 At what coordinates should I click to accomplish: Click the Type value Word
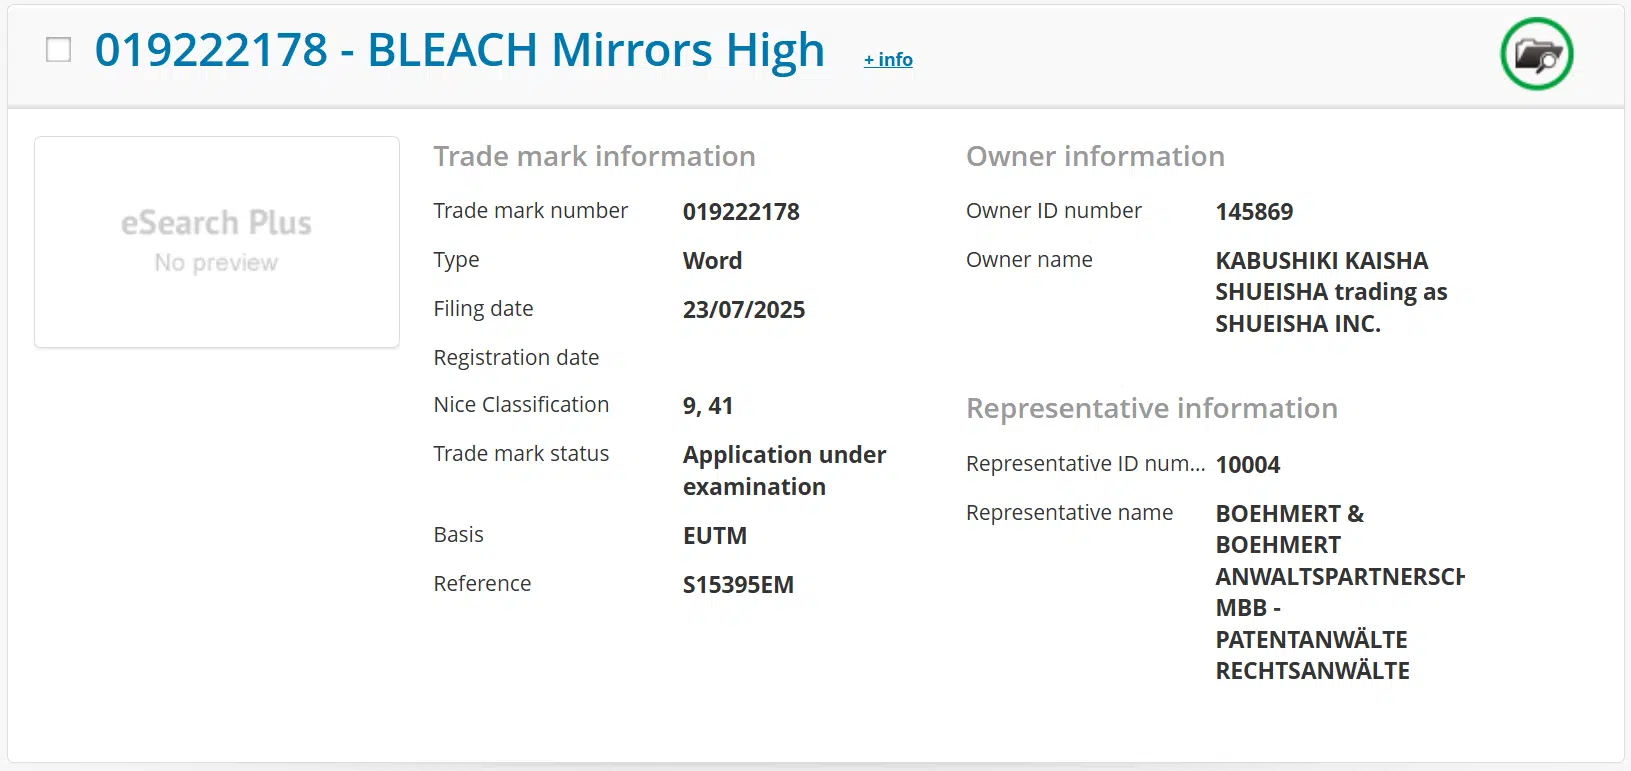[x=712, y=261]
